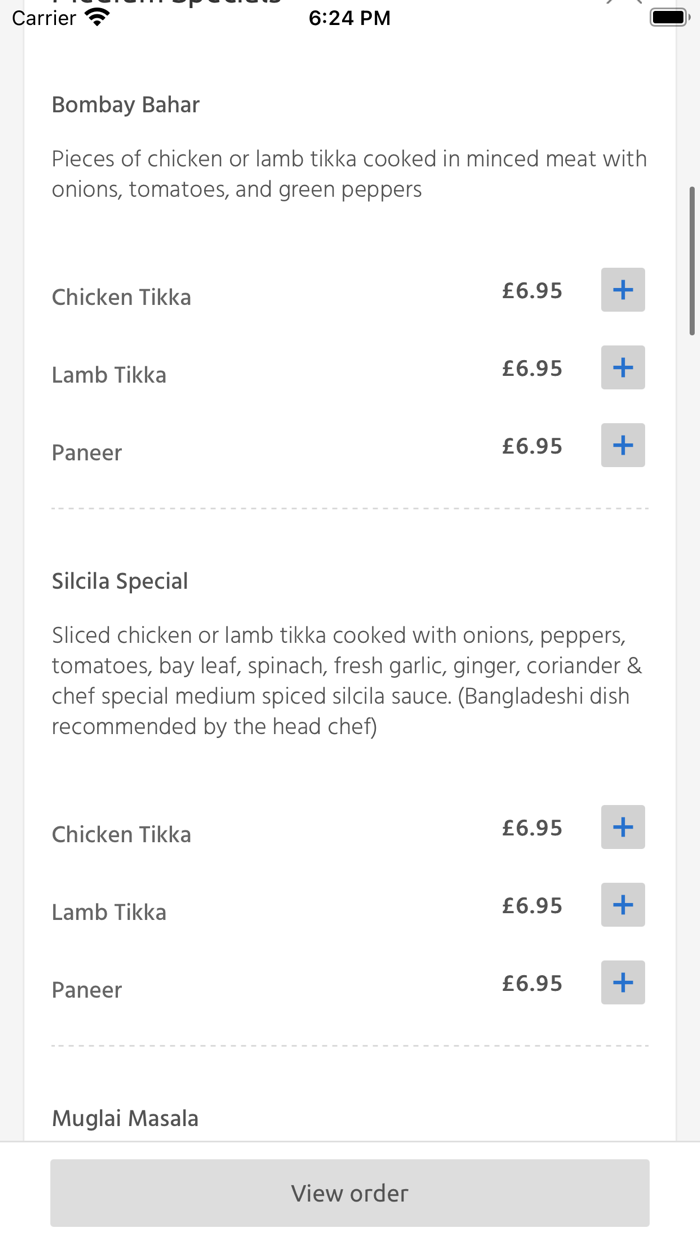The width and height of the screenshot is (700, 1244).
Task: Click the scrollbar on the right edge
Action: [693, 255]
